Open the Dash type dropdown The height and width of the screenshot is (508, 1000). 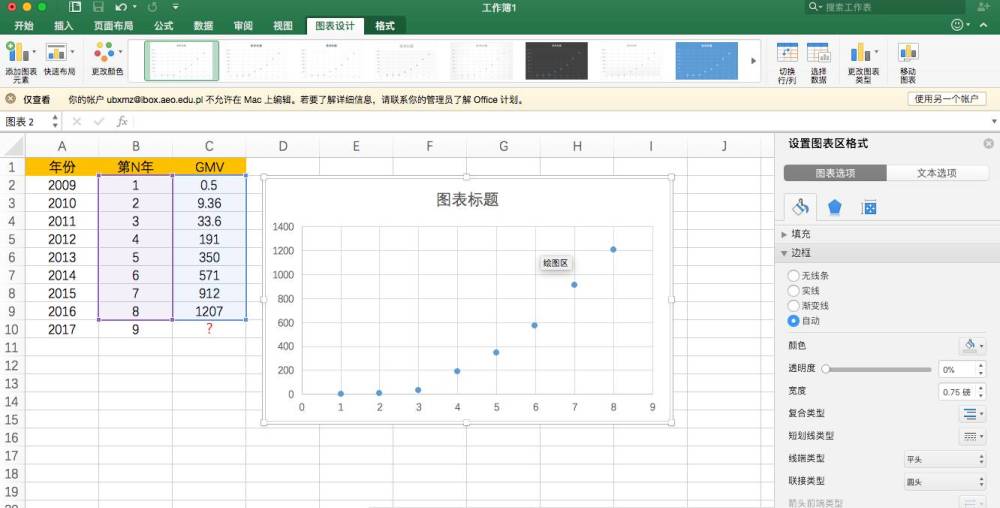pyautogui.click(x=973, y=437)
